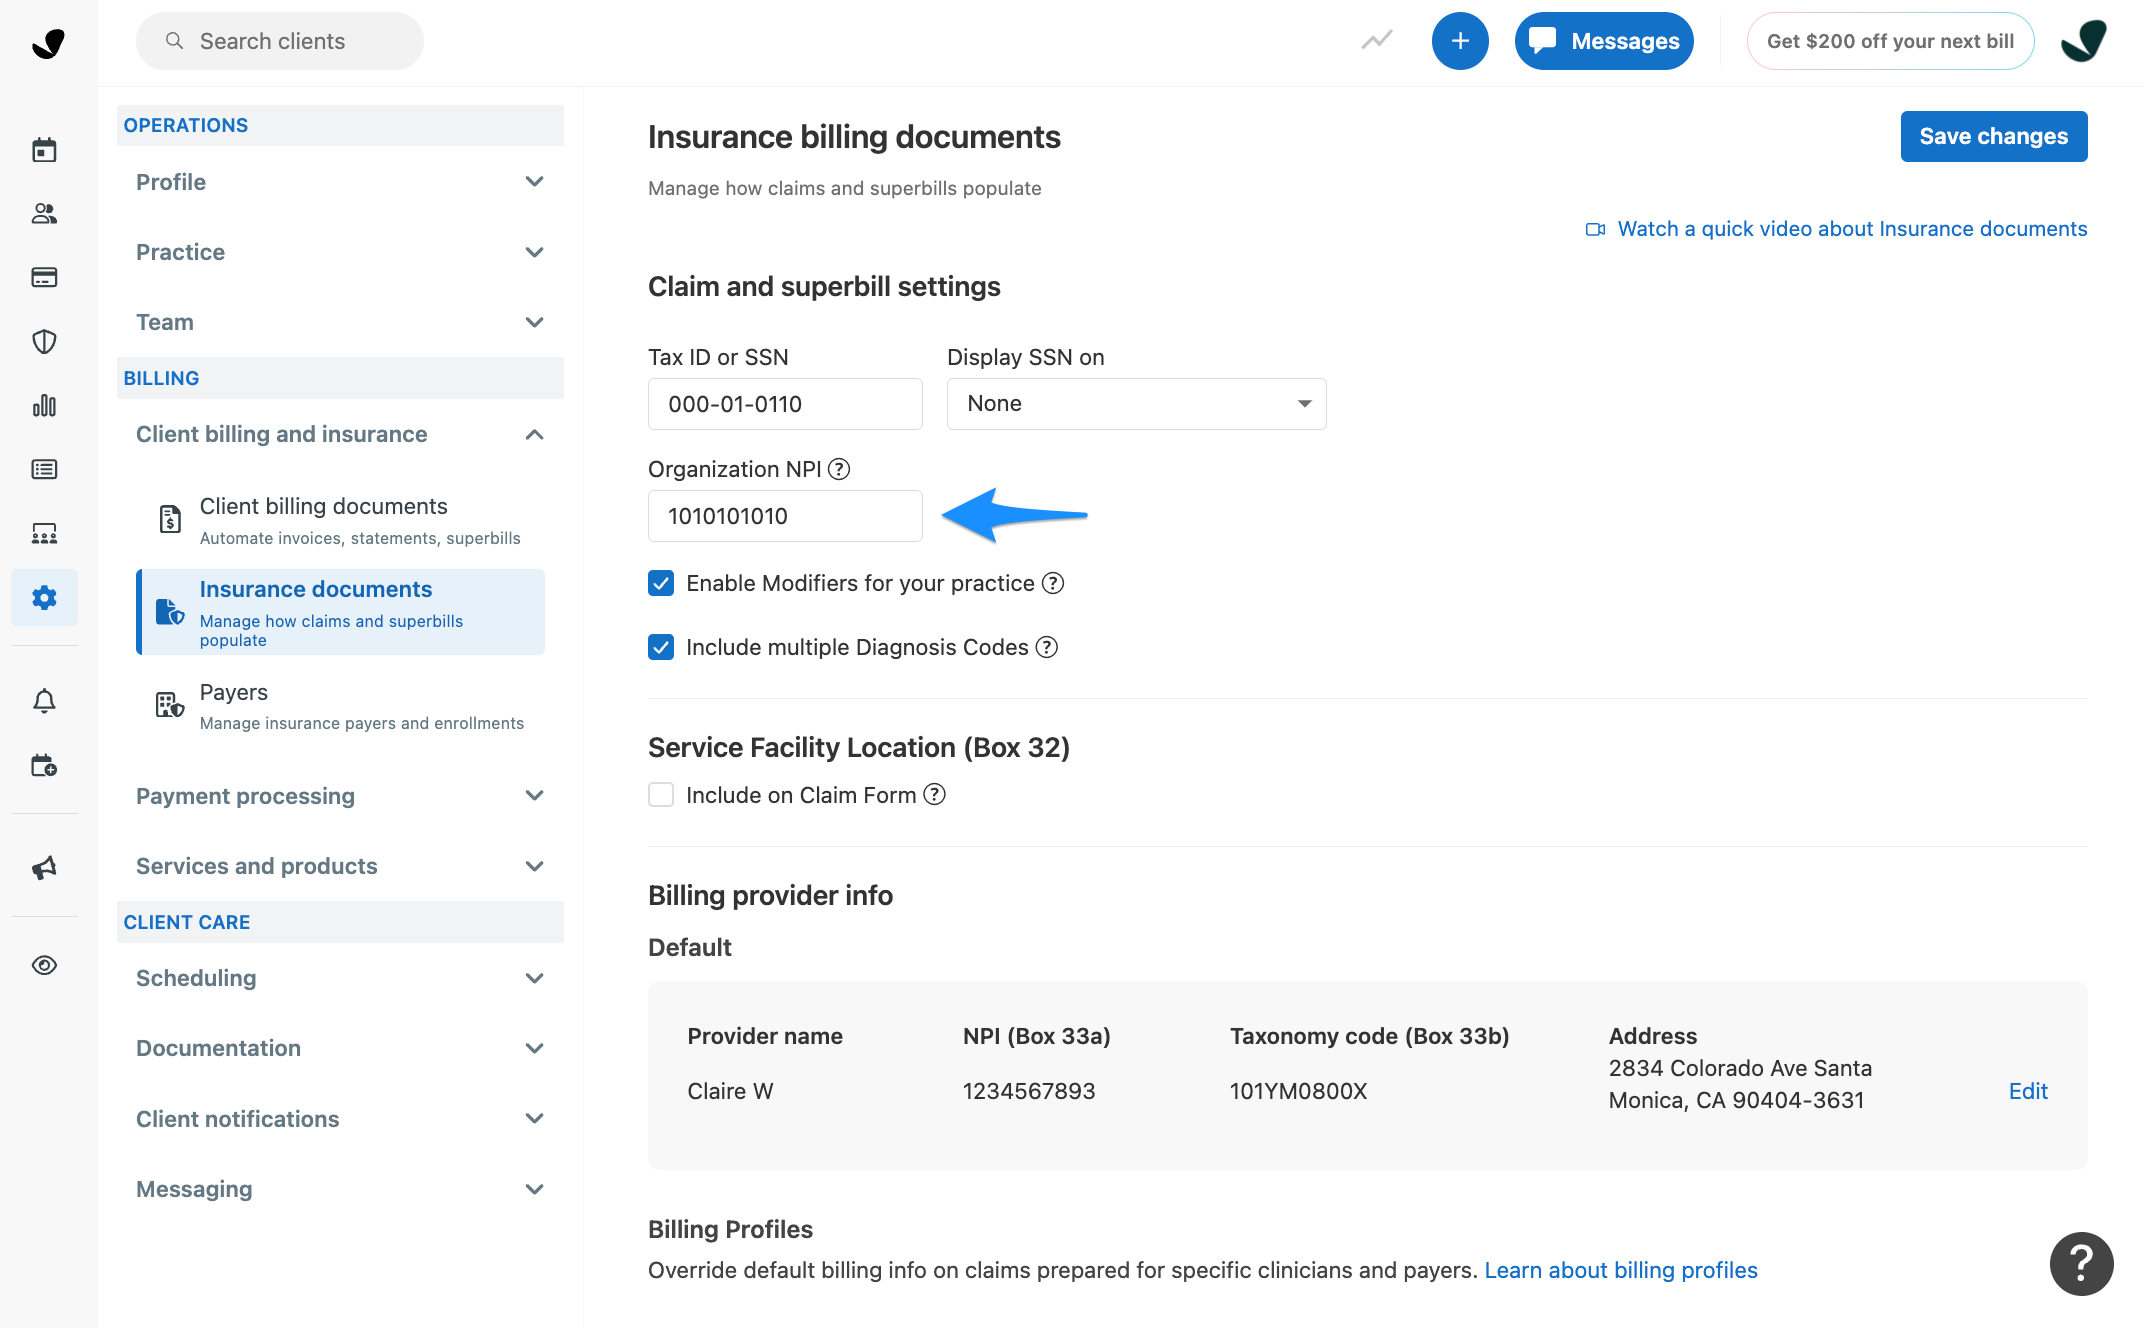Open notifications with the bell icon
The width and height of the screenshot is (2144, 1328).
[x=45, y=699]
